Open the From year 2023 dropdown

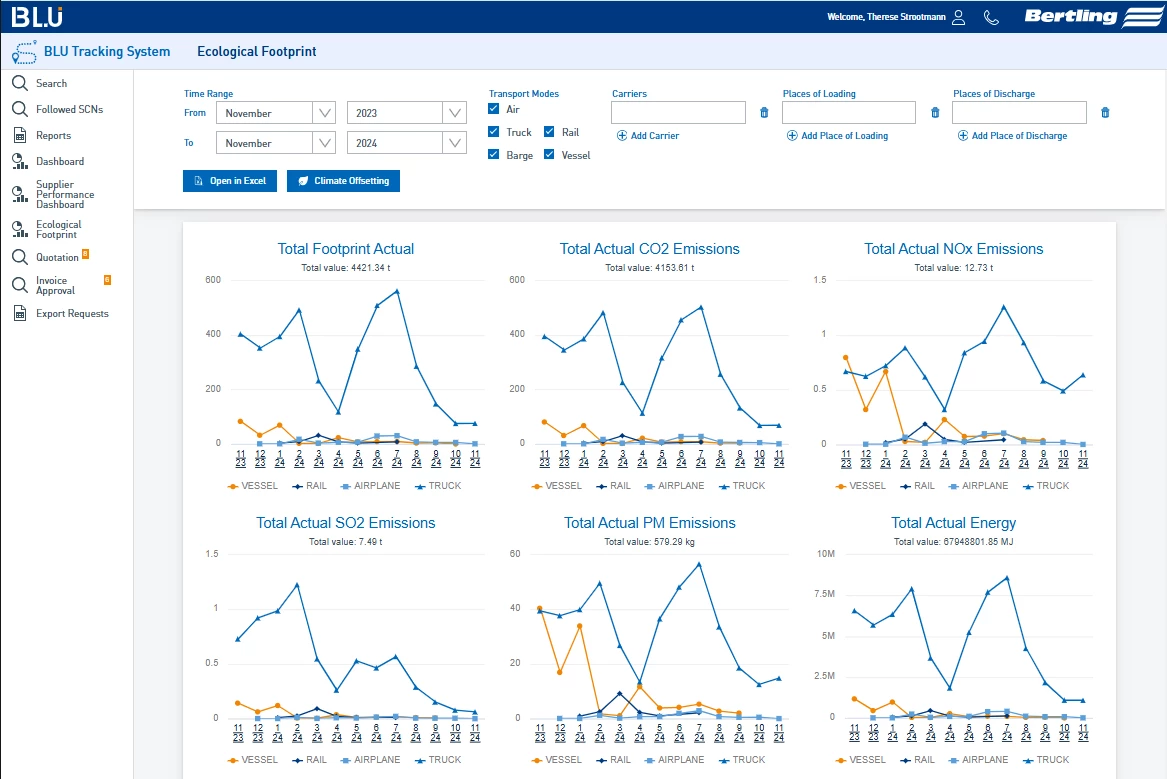455,113
